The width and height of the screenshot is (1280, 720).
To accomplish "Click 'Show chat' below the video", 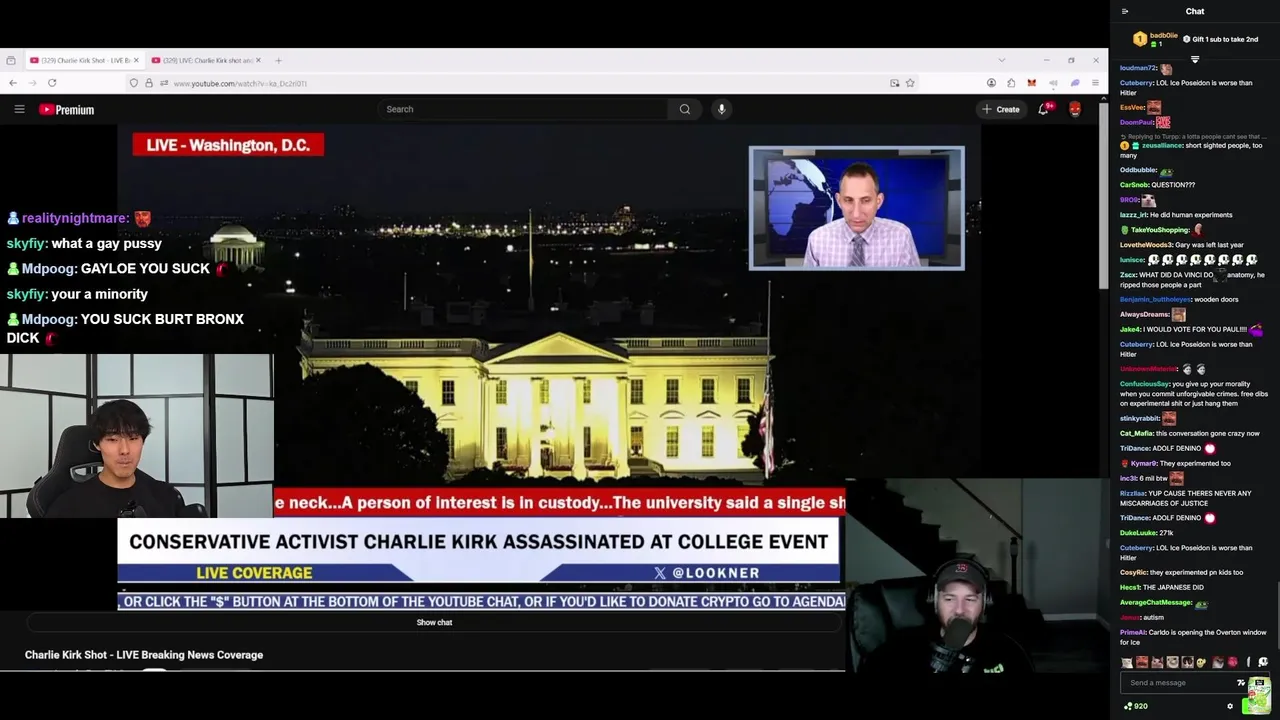I will click(x=434, y=622).
